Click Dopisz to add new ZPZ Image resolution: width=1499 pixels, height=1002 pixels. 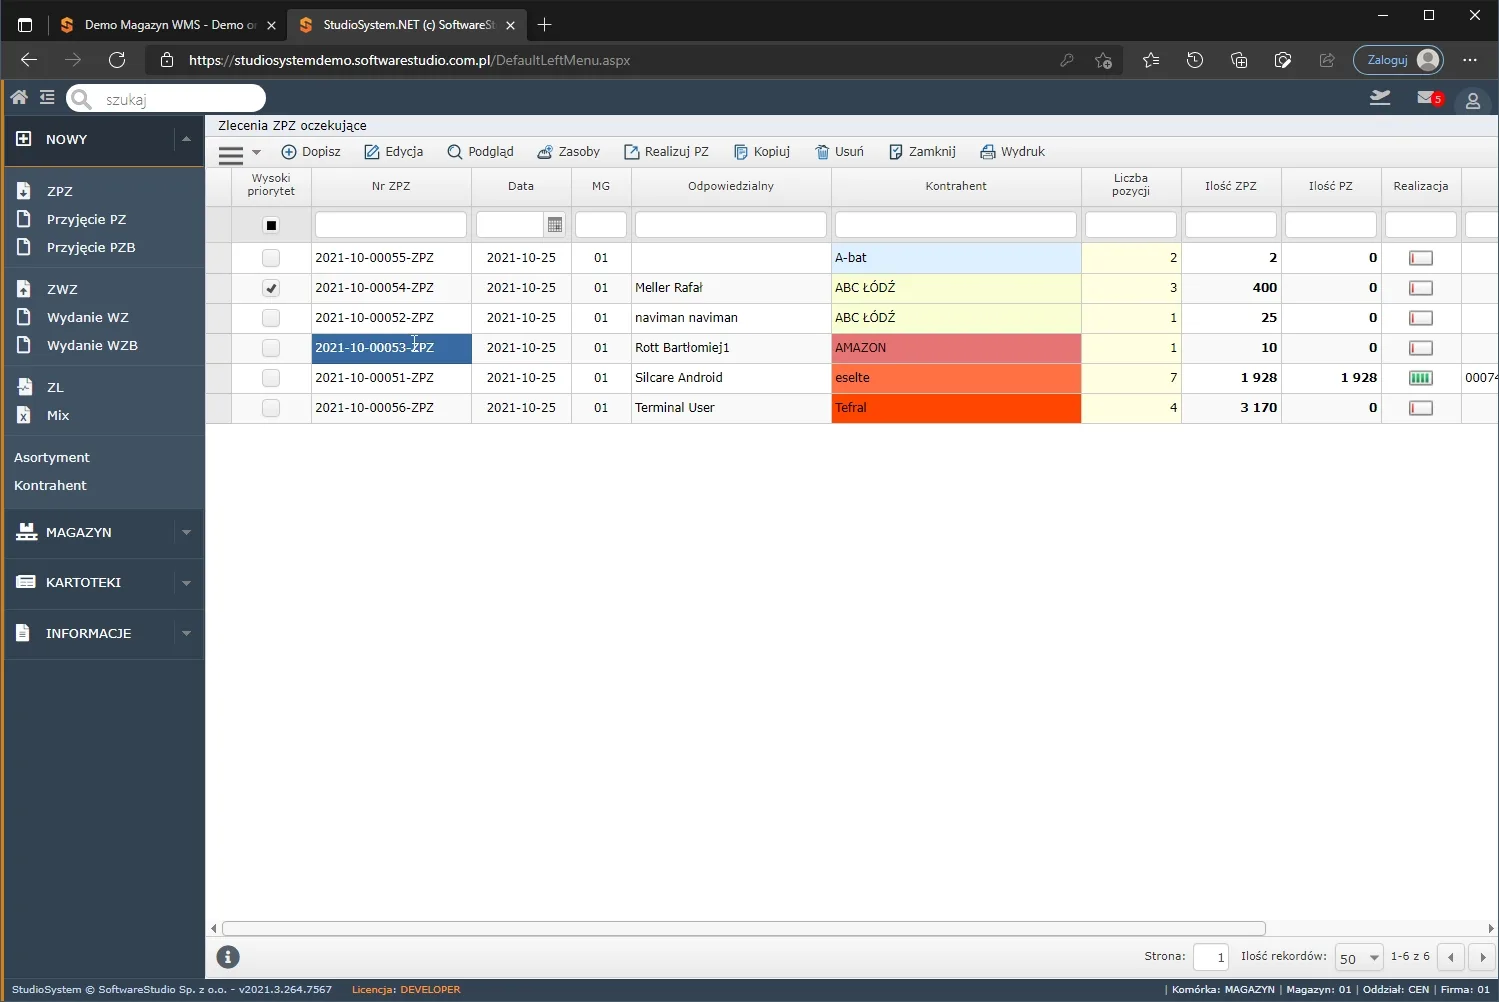coord(311,152)
